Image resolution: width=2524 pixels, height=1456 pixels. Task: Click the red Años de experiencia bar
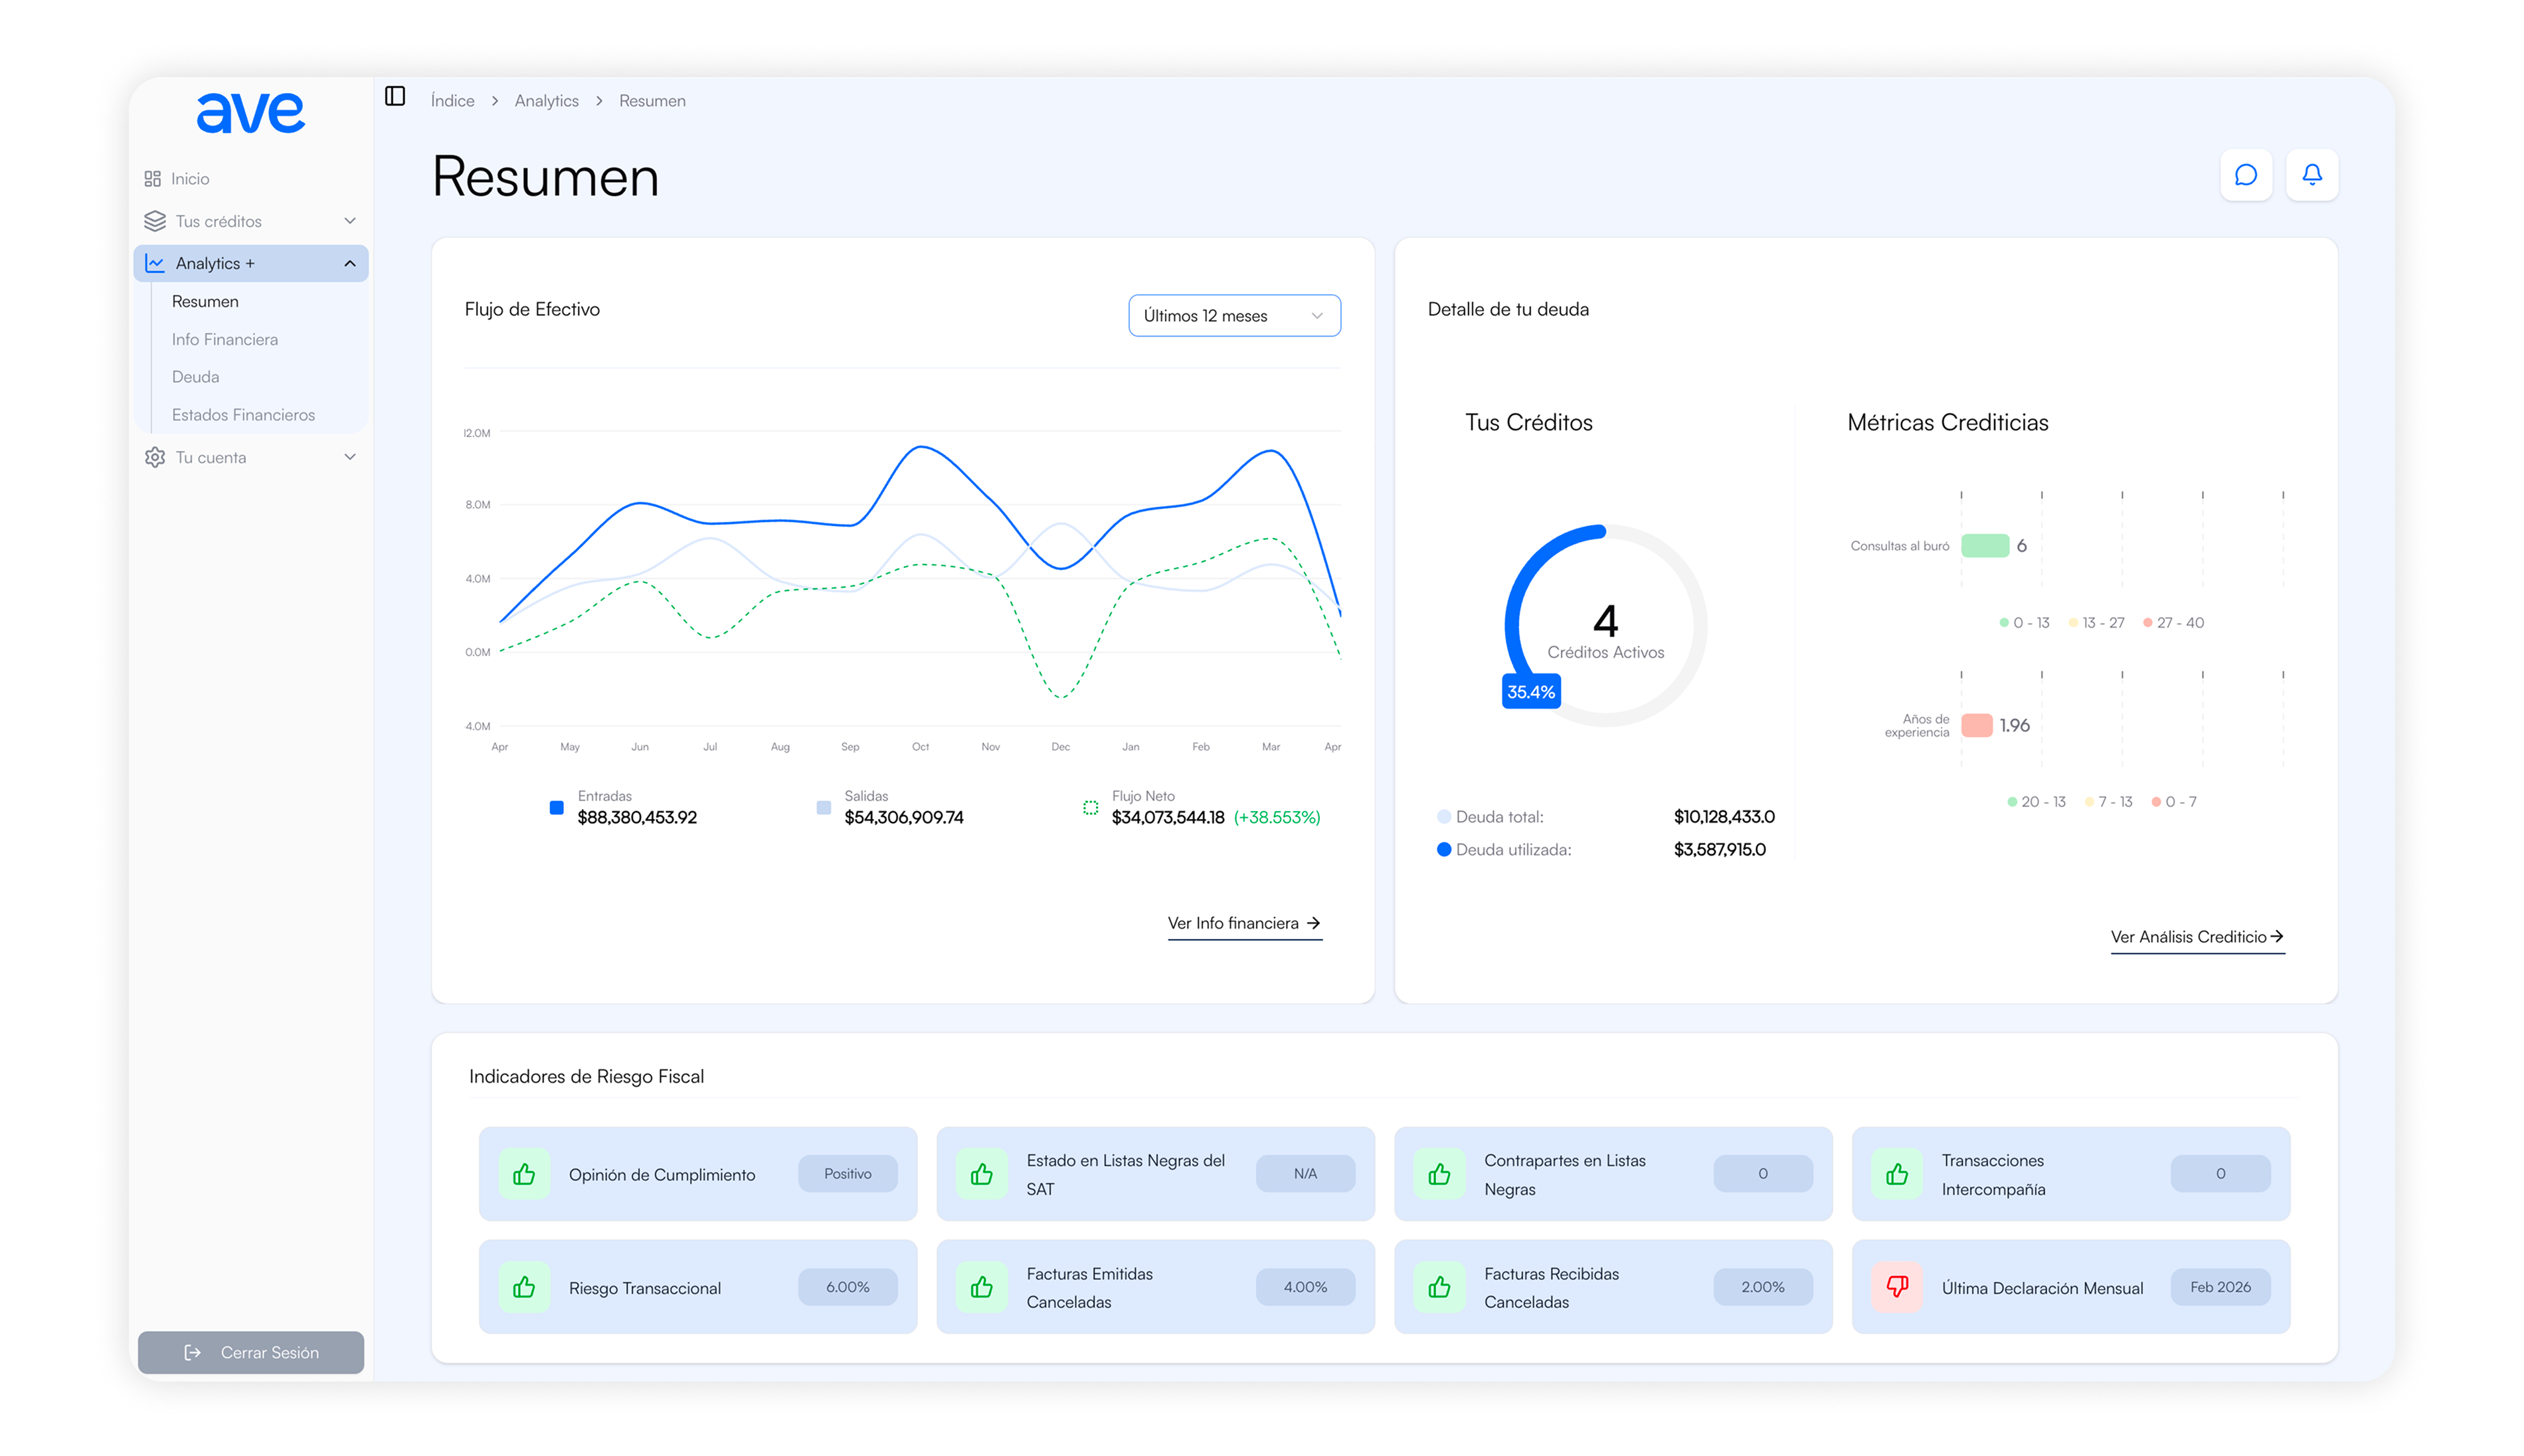point(1977,725)
